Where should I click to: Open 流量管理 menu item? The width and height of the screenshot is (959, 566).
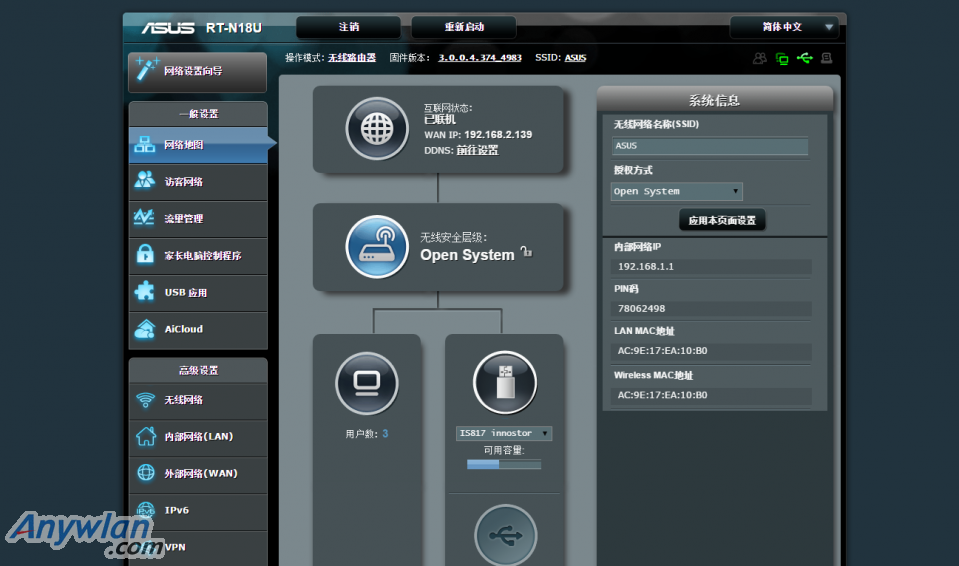coord(198,218)
